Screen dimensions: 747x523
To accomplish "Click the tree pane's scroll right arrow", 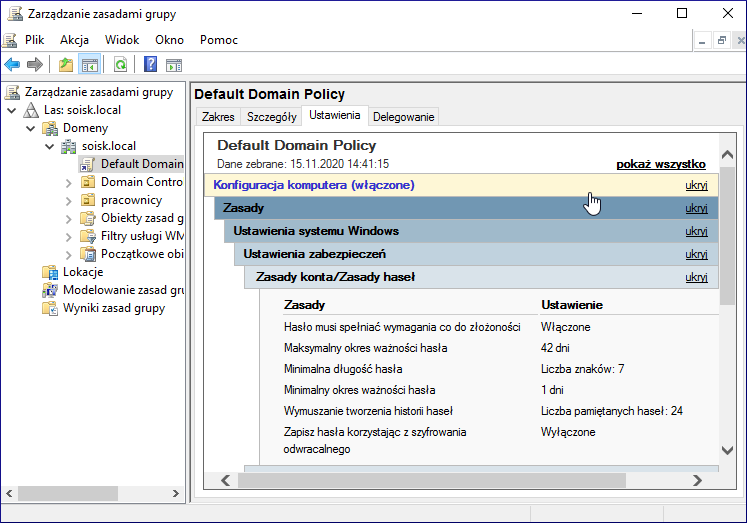I will tap(175, 493).
